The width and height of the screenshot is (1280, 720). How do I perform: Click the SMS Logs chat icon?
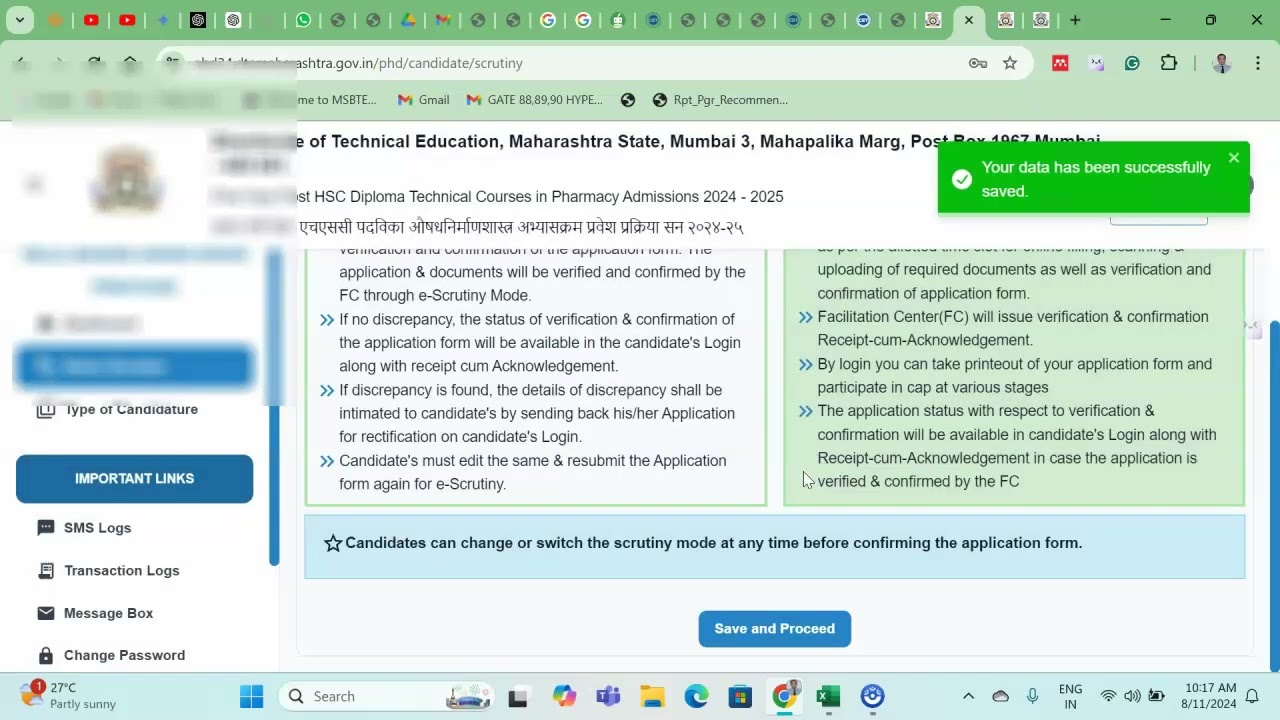tap(46, 528)
